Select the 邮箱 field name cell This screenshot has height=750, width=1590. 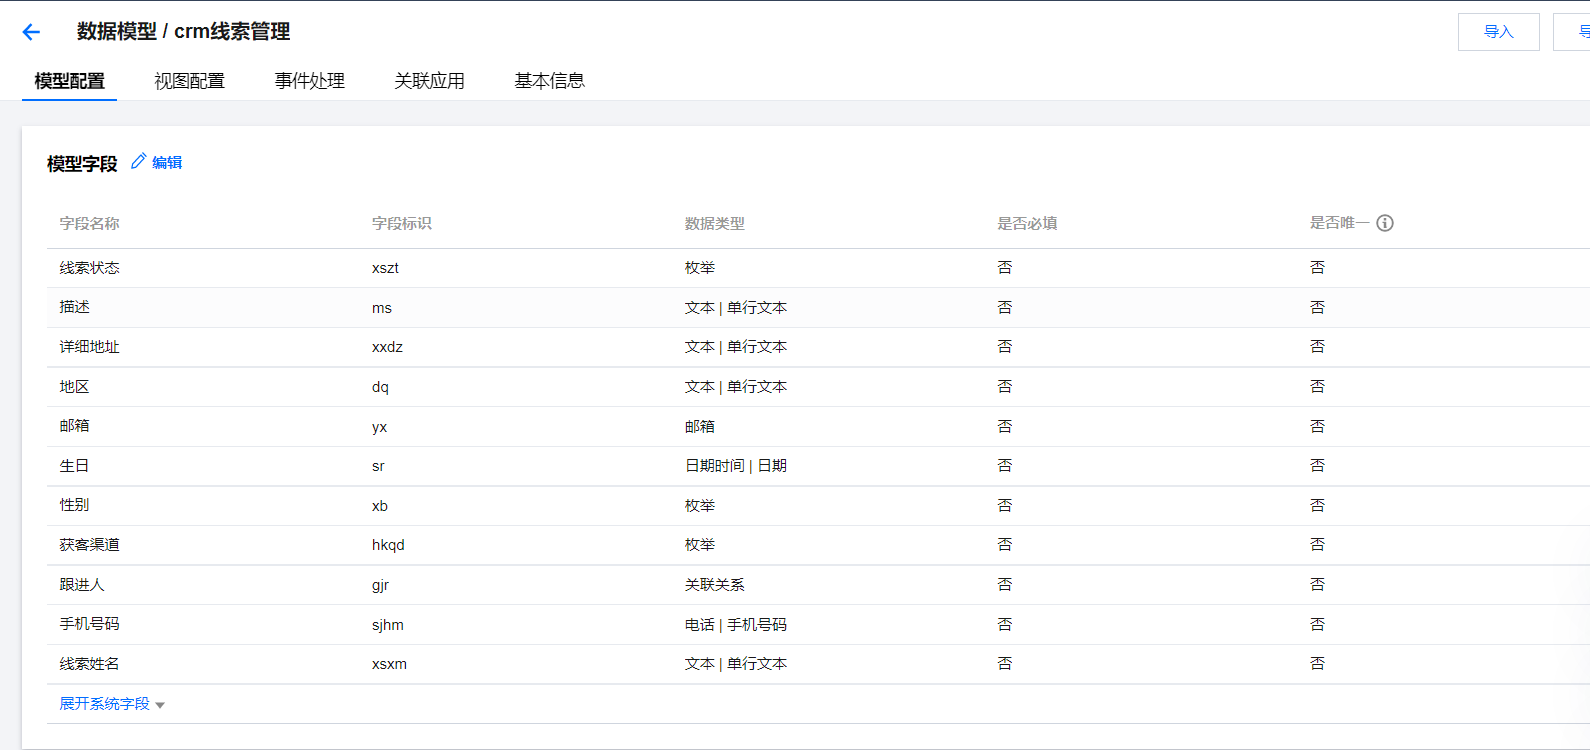pyautogui.click(x=74, y=426)
